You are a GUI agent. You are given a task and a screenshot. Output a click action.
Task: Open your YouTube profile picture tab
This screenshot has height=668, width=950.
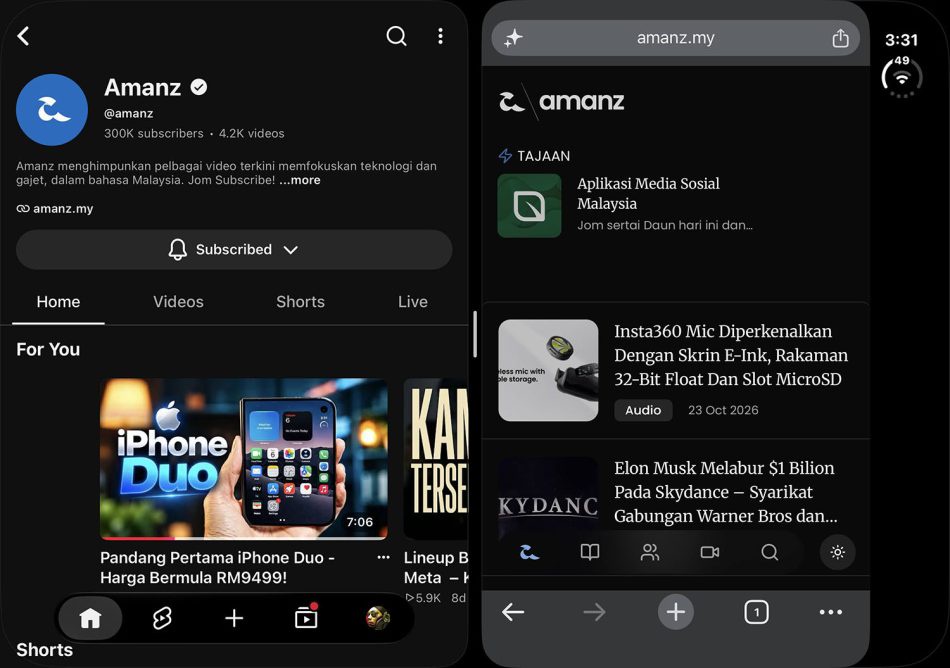(378, 618)
